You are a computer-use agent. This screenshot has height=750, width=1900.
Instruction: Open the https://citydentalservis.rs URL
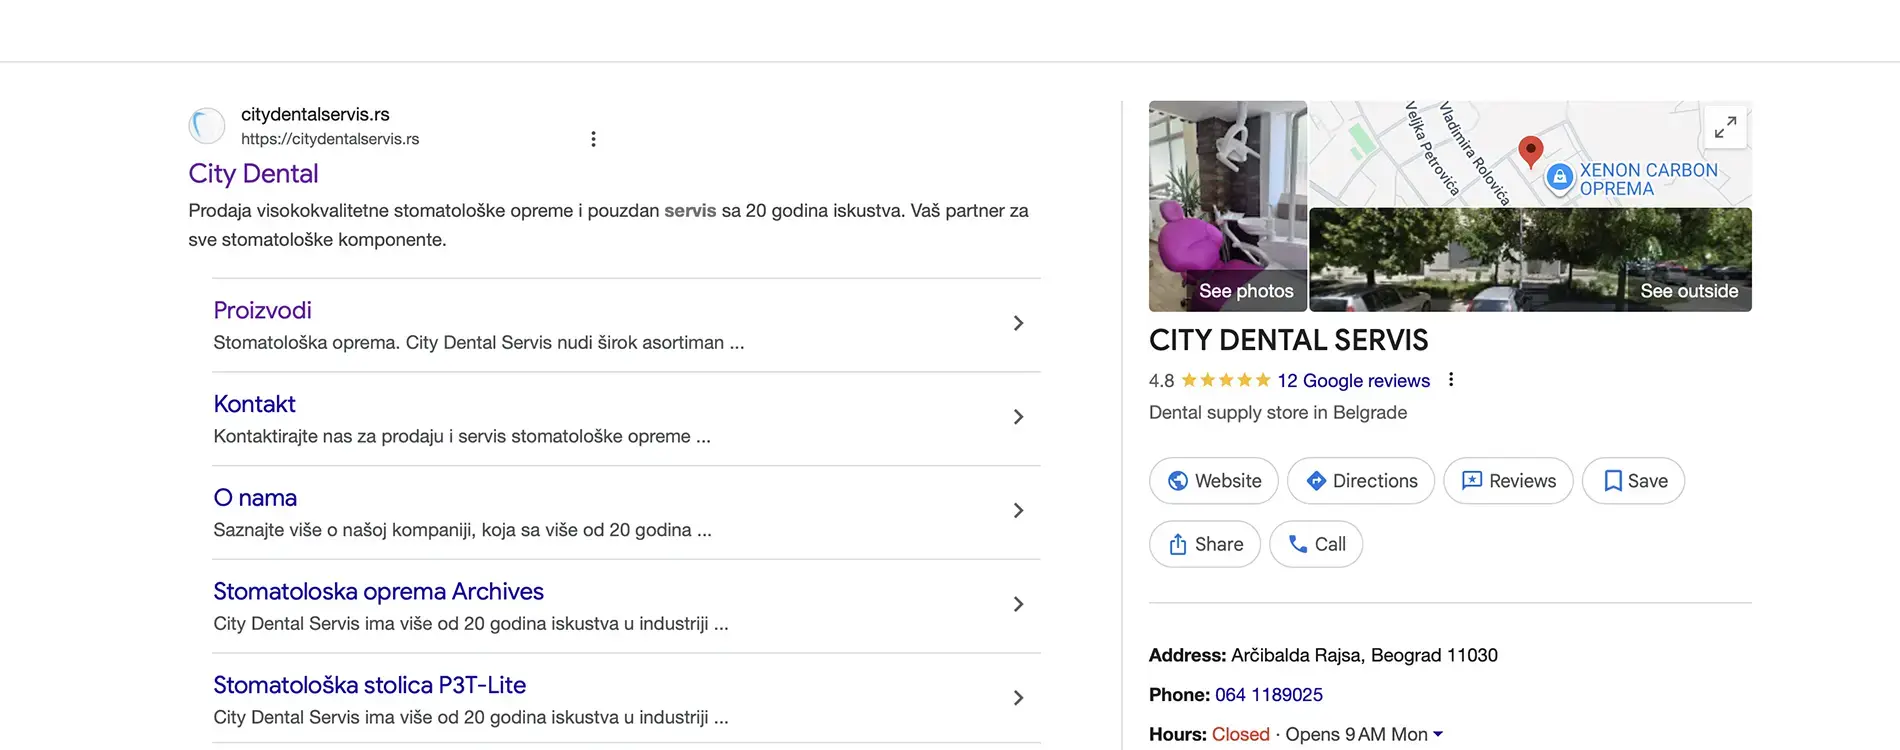pyautogui.click(x=330, y=139)
